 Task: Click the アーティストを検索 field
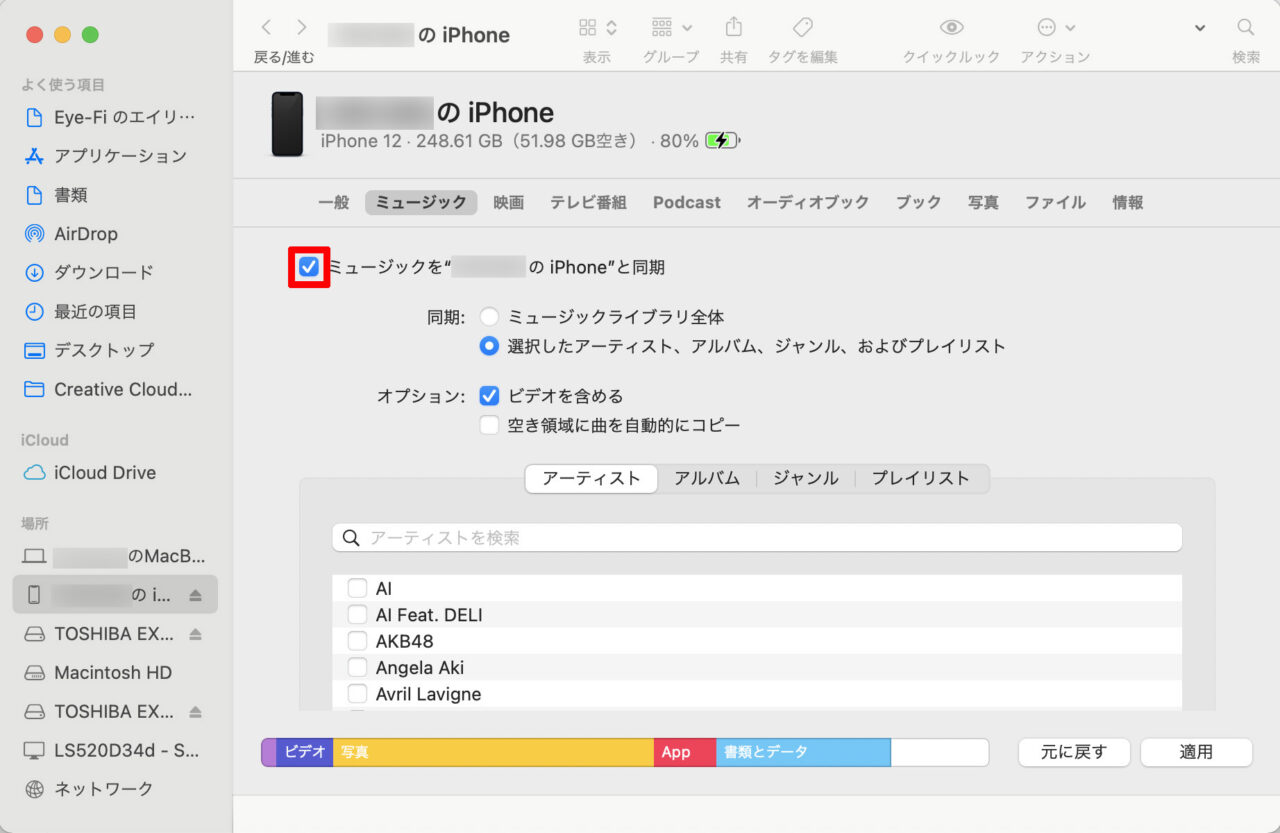[x=757, y=538]
